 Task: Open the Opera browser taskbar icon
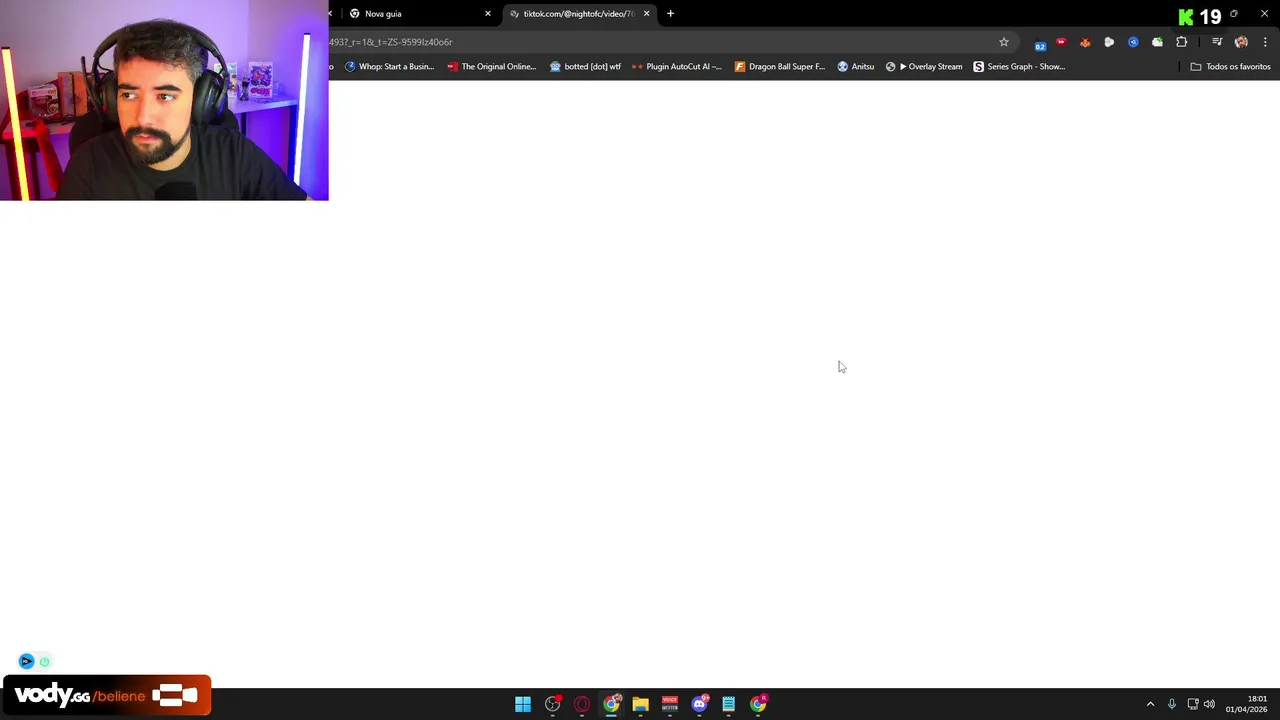pyautogui.click(x=582, y=704)
